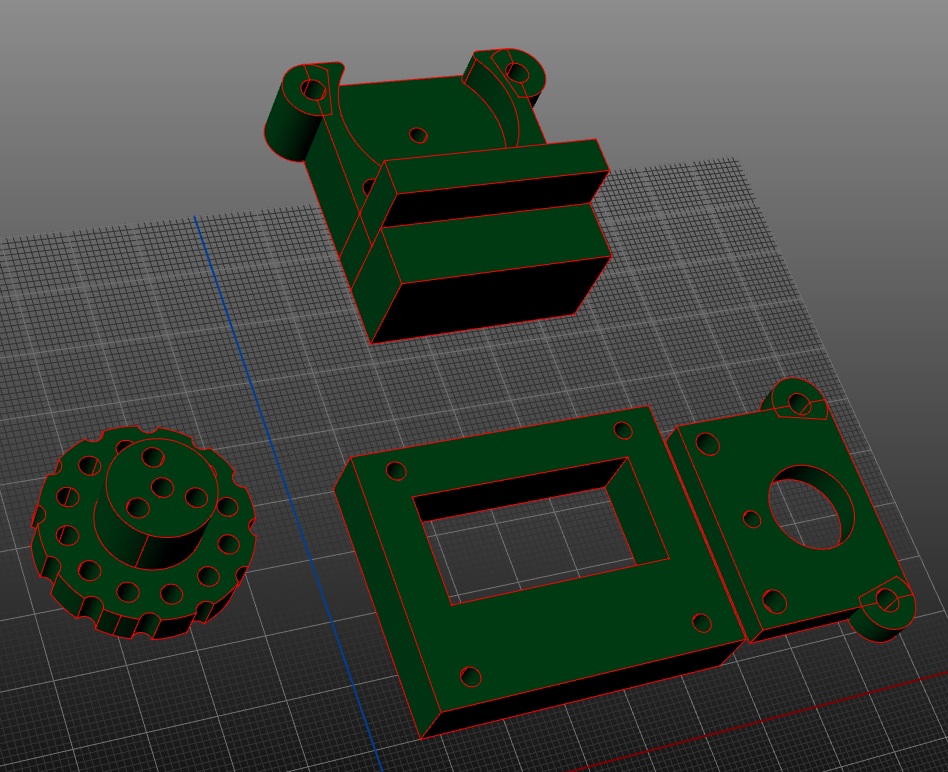Click the plate's top-left corner screw hole
Screen dimensions: 948x772
pos(711,444)
